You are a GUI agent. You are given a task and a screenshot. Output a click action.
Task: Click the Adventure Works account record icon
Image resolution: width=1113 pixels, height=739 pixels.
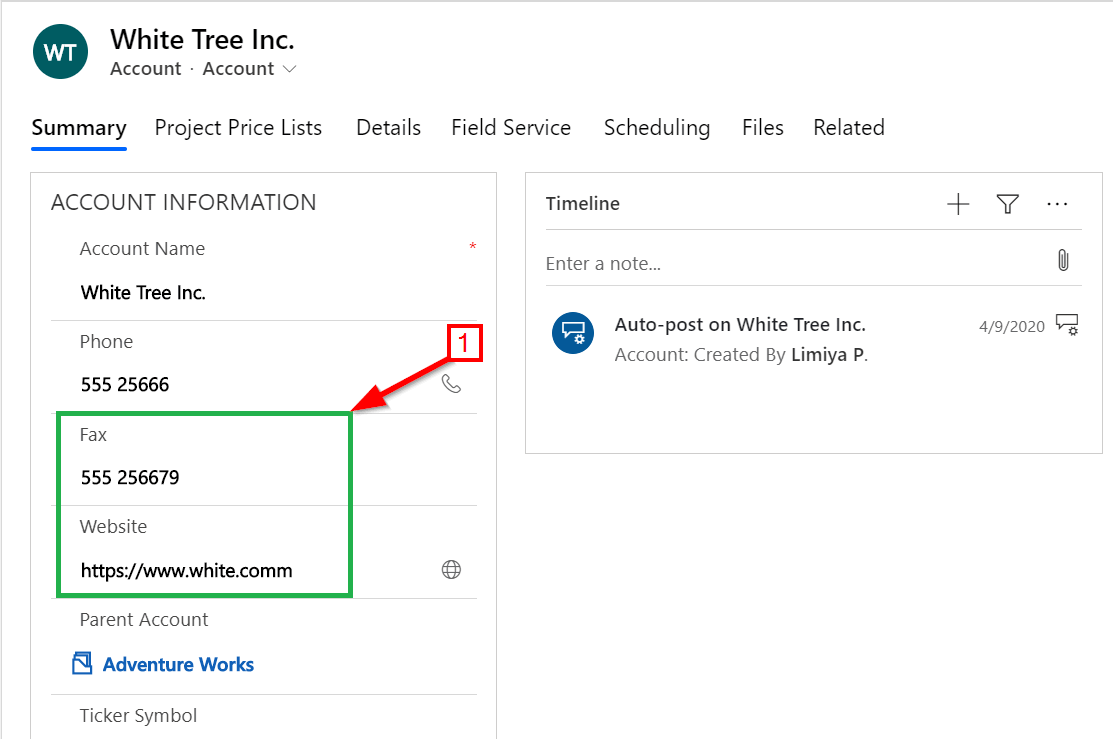click(82, 663)
